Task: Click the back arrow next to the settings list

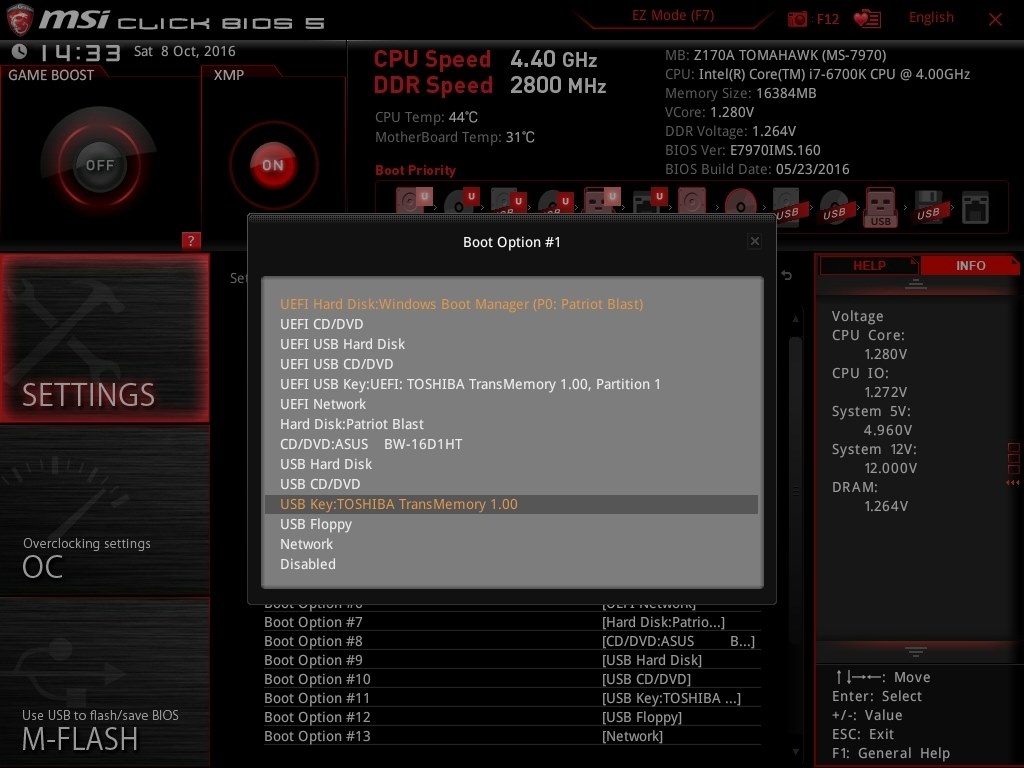Action: coord(786,276)
